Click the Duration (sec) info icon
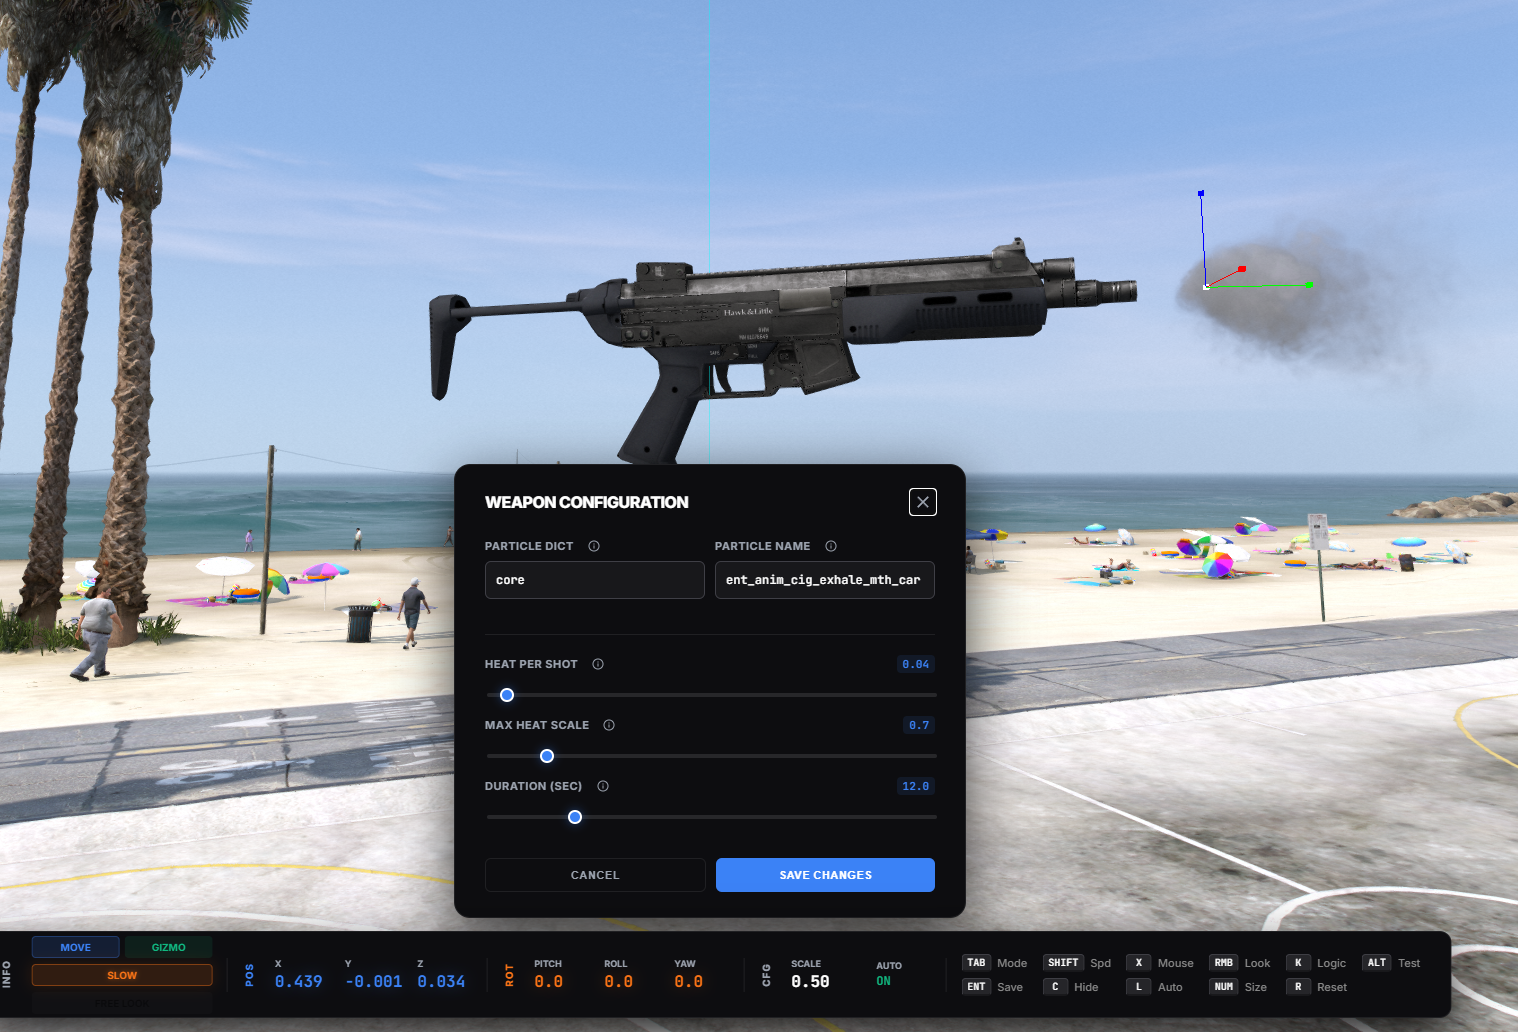 pyautogui.click(x=602, y=786)
